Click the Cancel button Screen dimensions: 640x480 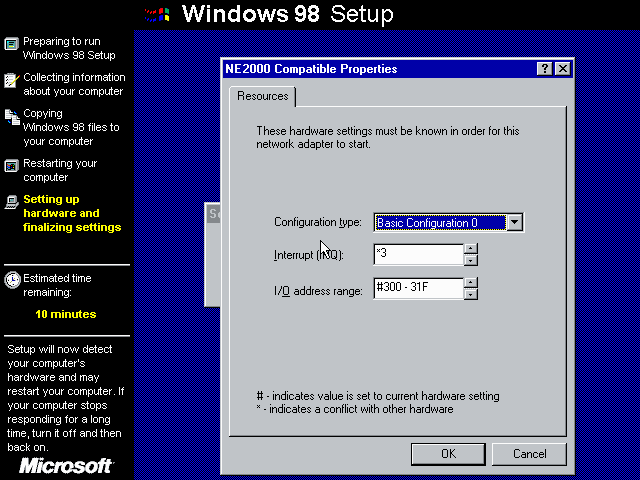click(x=529, y=454)
